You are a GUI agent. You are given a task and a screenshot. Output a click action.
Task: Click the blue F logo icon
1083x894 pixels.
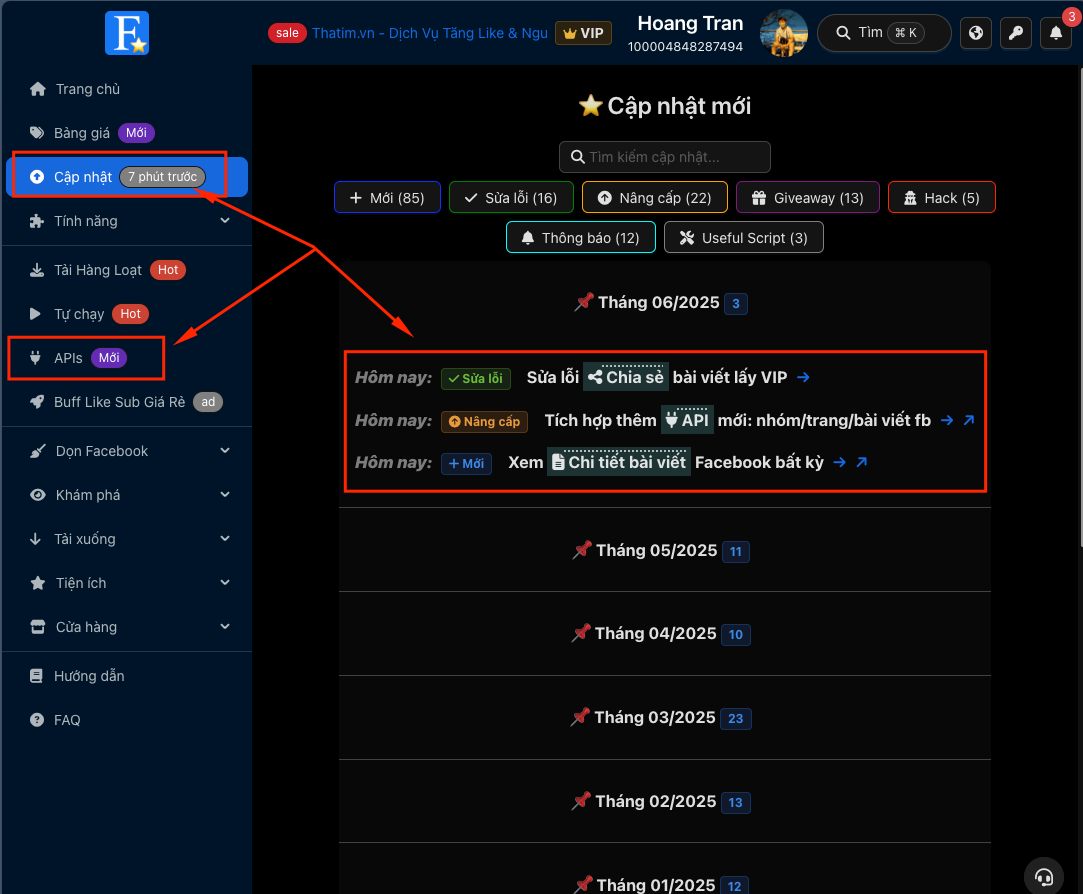[x=127, y=33]
